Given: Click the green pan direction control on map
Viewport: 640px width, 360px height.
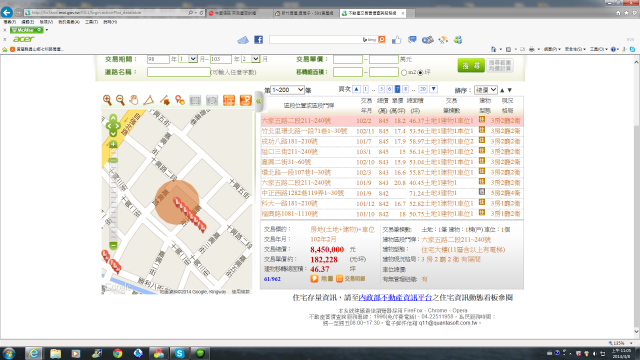Looking at the screenshot, I should 113,125.
